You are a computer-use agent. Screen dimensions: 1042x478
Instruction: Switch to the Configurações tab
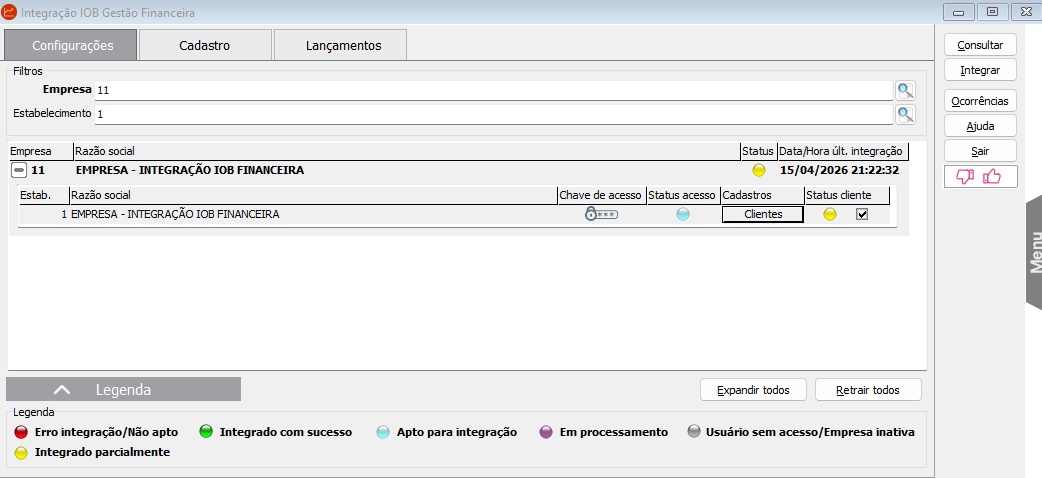tap(71, 45)
